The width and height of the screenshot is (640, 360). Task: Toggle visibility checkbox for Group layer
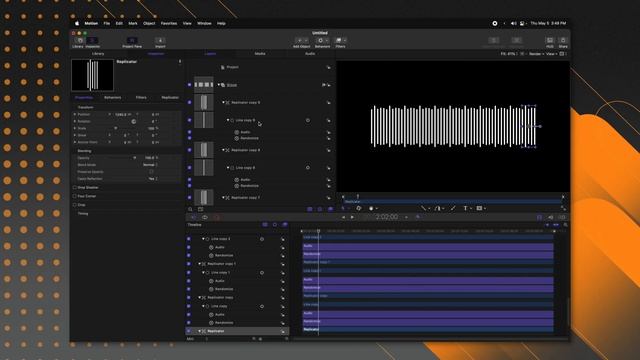click(x=189, y=85)
